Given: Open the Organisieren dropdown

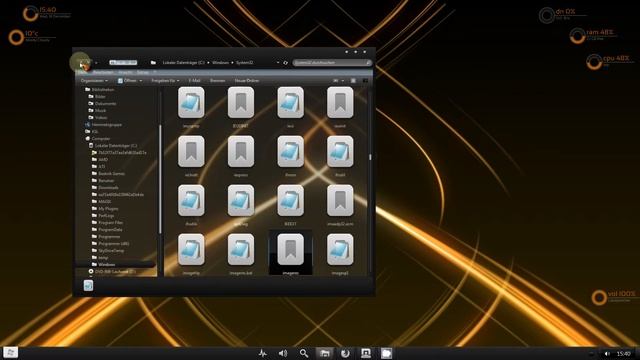Looking at the screenshot, I should (94, 81).
